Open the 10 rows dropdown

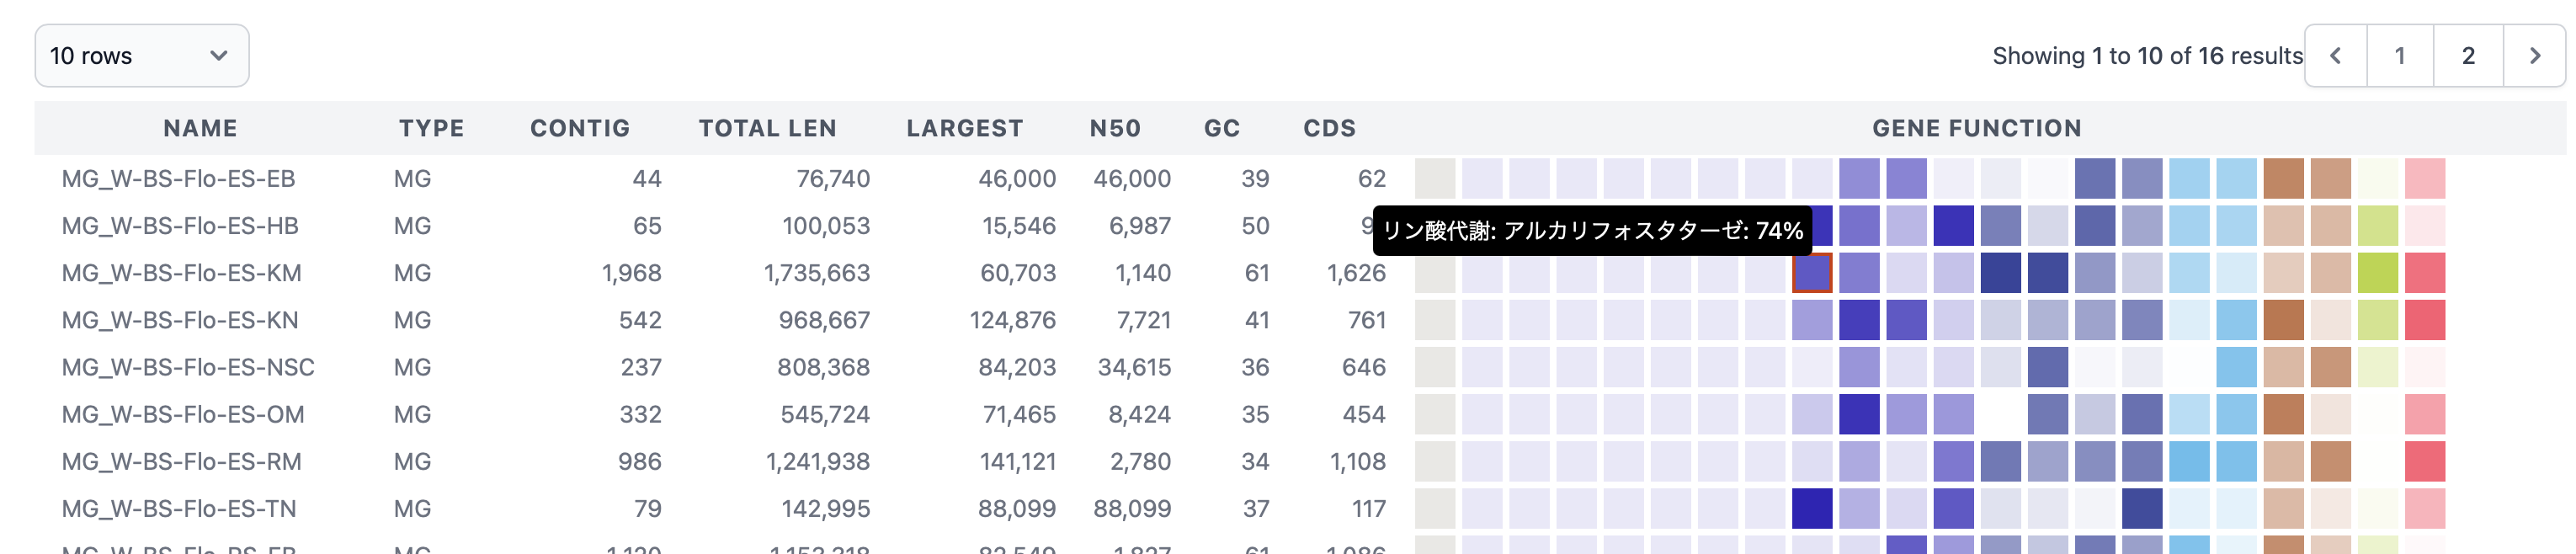coord(141,56)
